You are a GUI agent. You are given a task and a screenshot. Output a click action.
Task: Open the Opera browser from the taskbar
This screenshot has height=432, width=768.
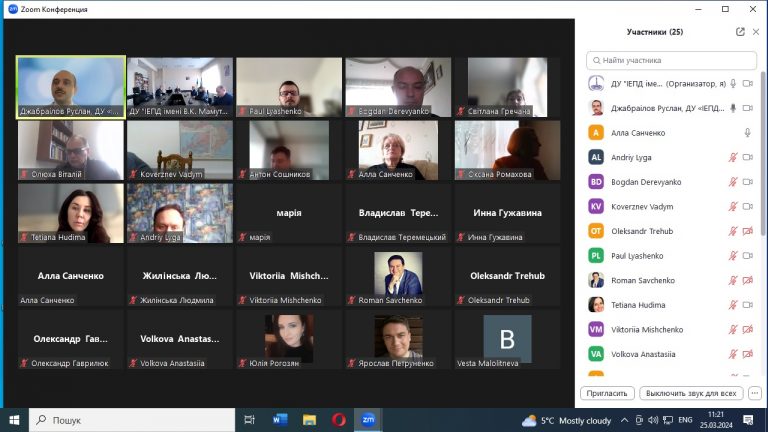(x=339, y=420)
